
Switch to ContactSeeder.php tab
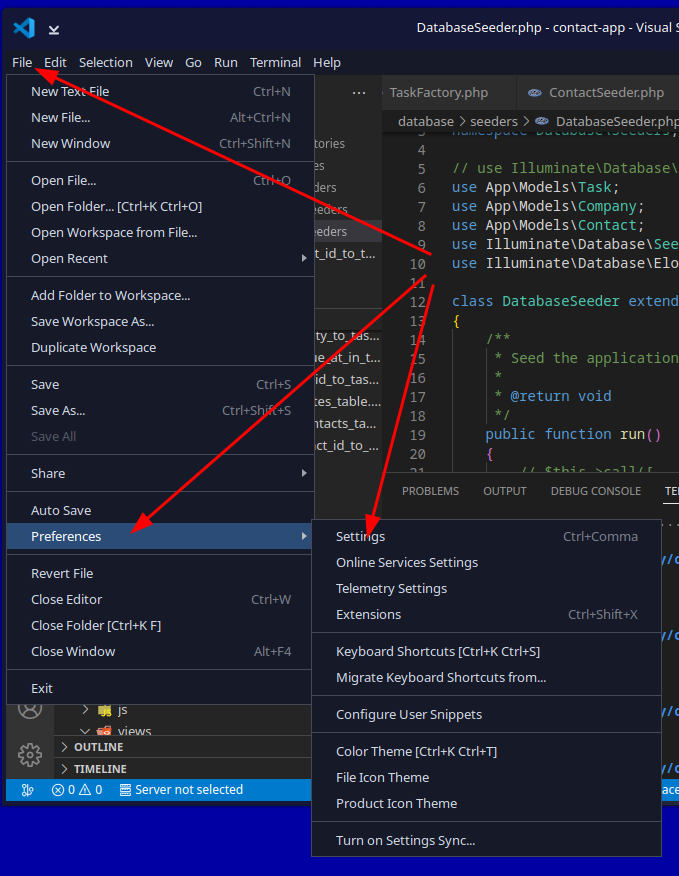[x=597, y=93]
